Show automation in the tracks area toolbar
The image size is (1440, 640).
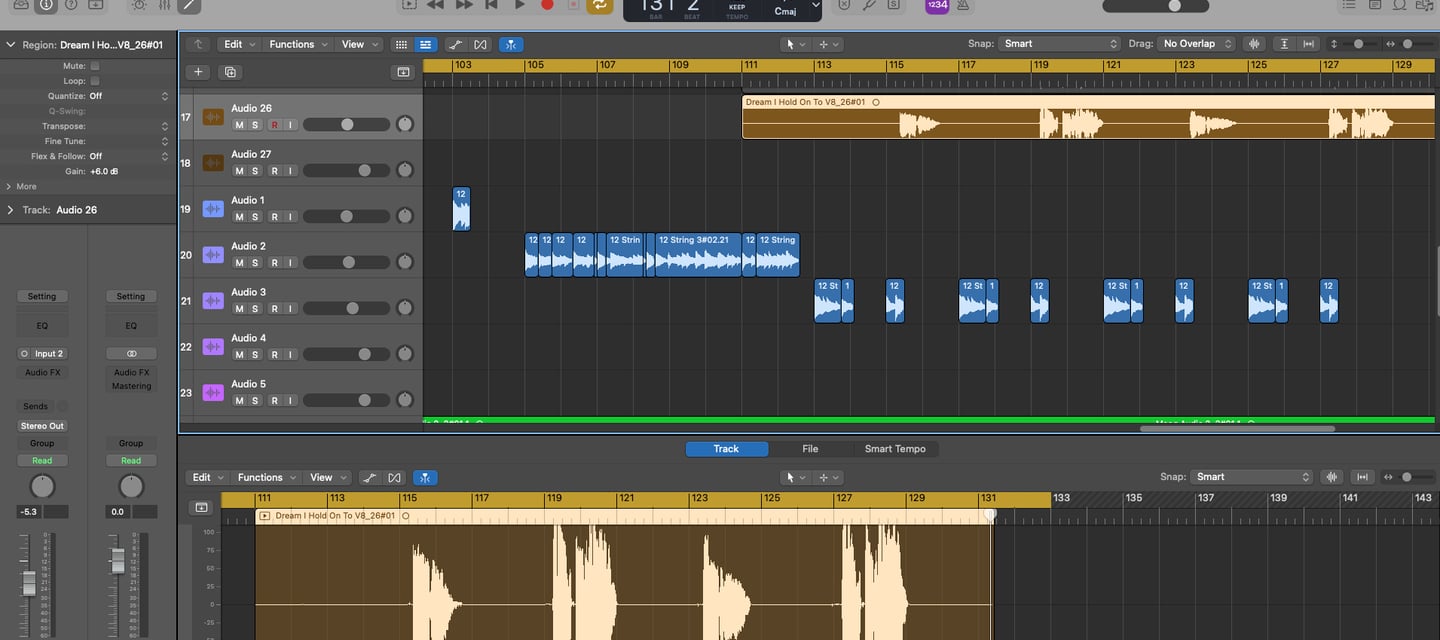(x=455, y=44)
